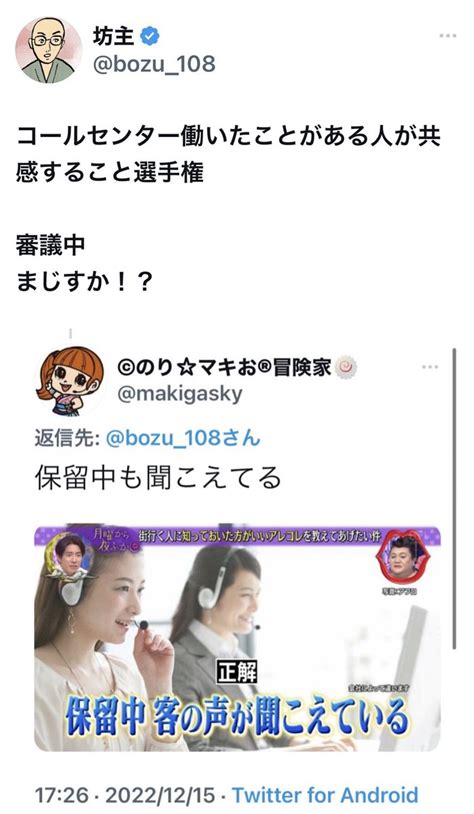This screenshot has width=474, height=814.
Task: Open the call center TV screenshot
Action: (x=237, y=637)
